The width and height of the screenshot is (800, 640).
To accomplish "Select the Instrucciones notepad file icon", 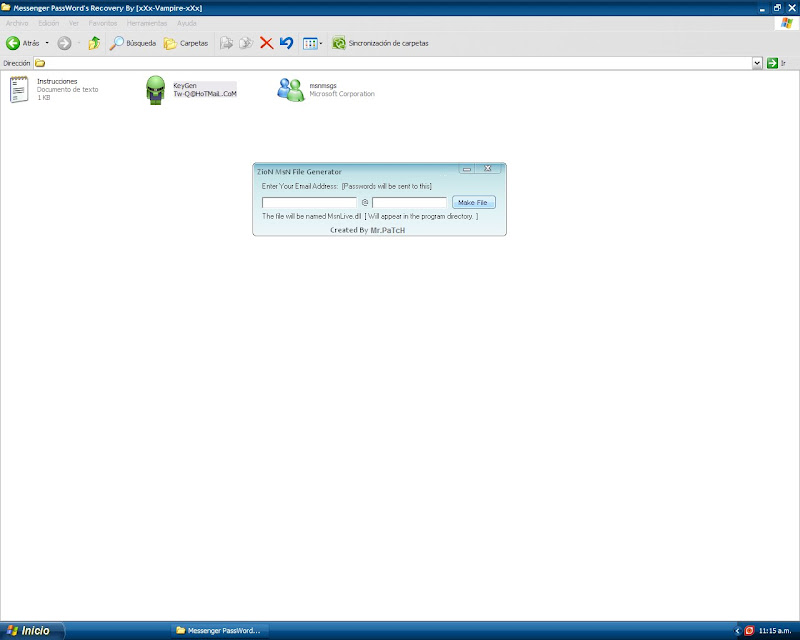I will [x=19, y=89].
